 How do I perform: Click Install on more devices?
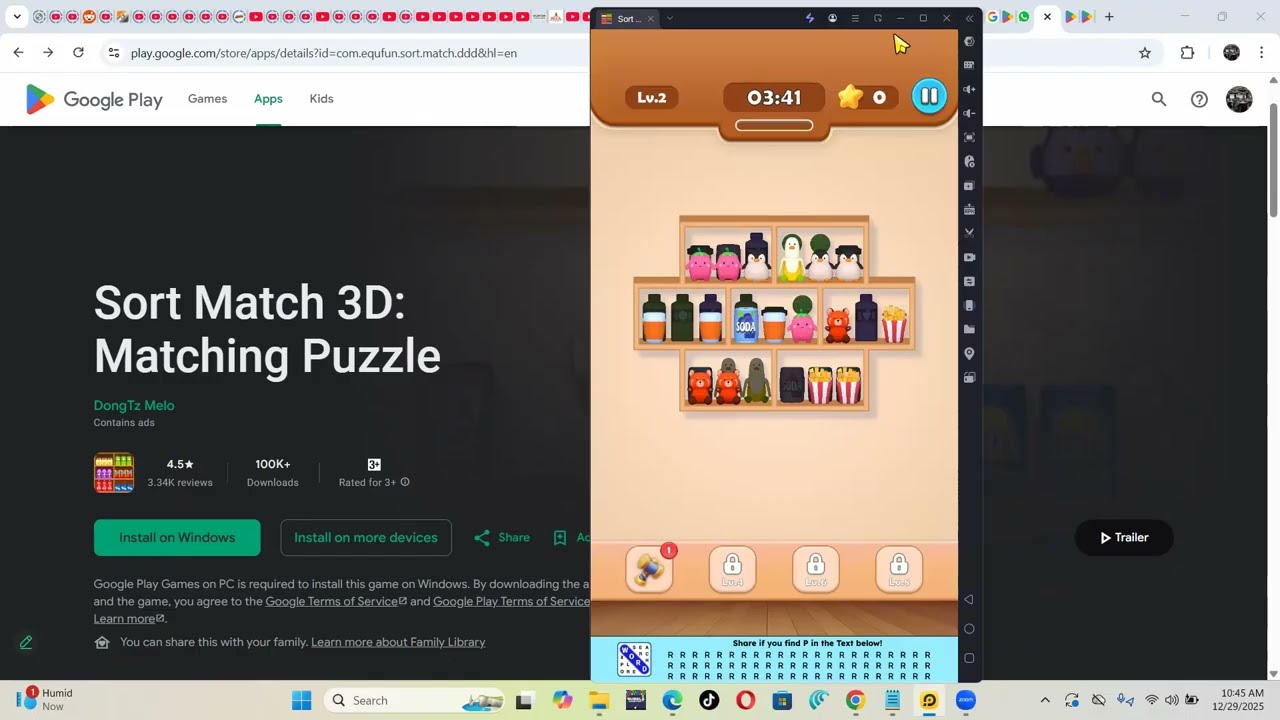click(x=366, y=537)
